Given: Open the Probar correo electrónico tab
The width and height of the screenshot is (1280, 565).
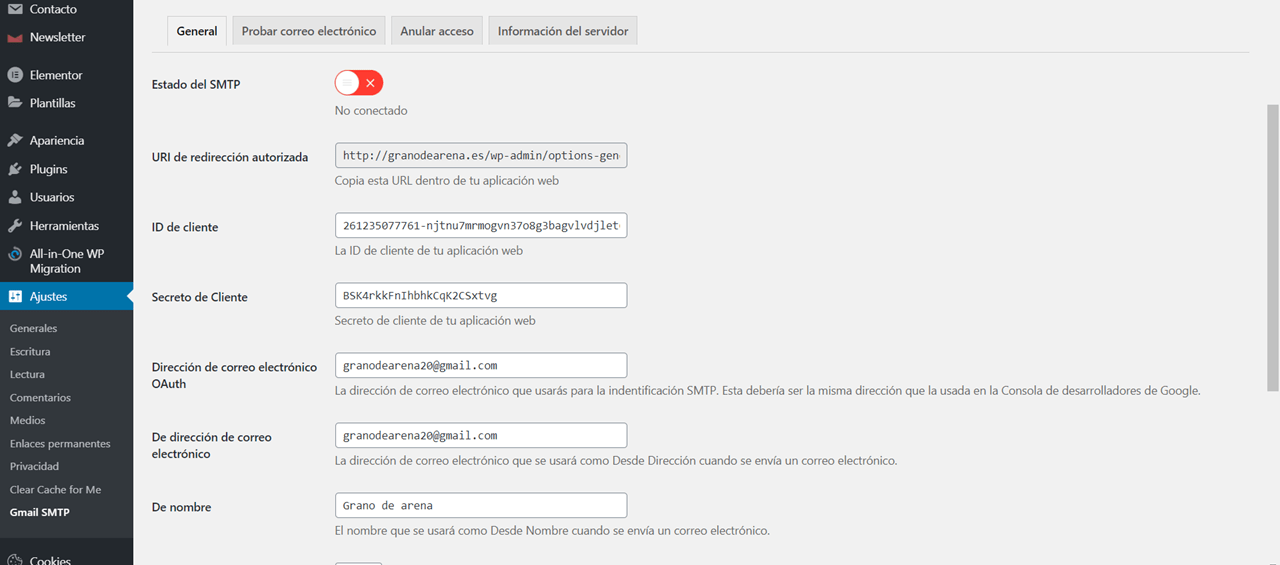Looking at the screenshot, I should click(x=309, y=31).
